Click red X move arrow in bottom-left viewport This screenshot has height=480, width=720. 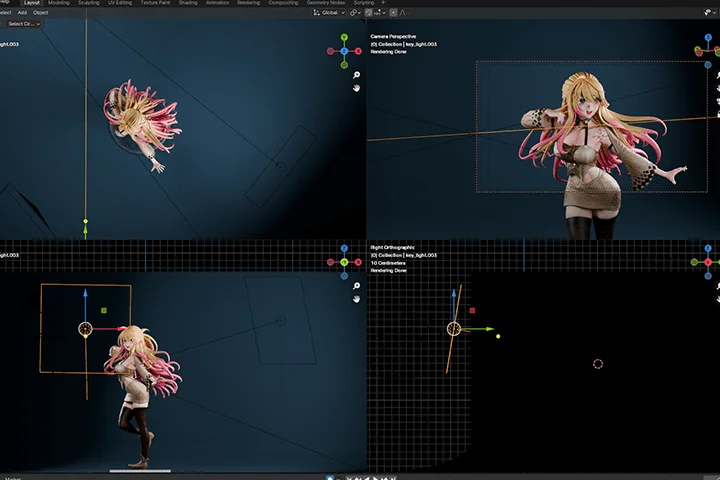120,329
